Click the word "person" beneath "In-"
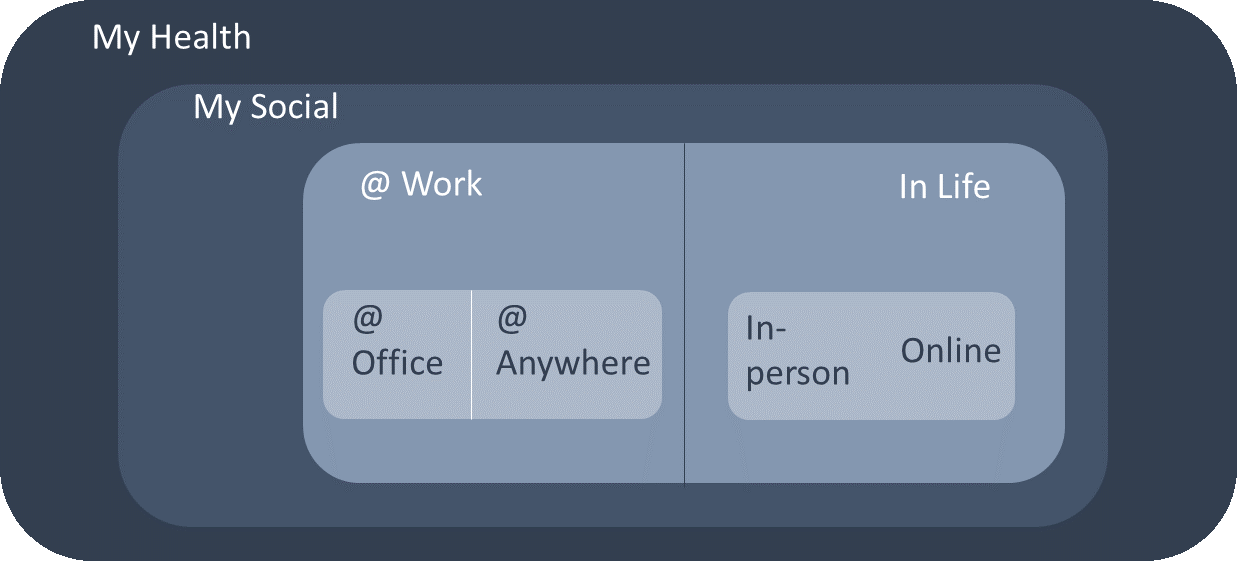This screenshot has width=1237, height=561. pyautogui.click(x=797, y=373)
